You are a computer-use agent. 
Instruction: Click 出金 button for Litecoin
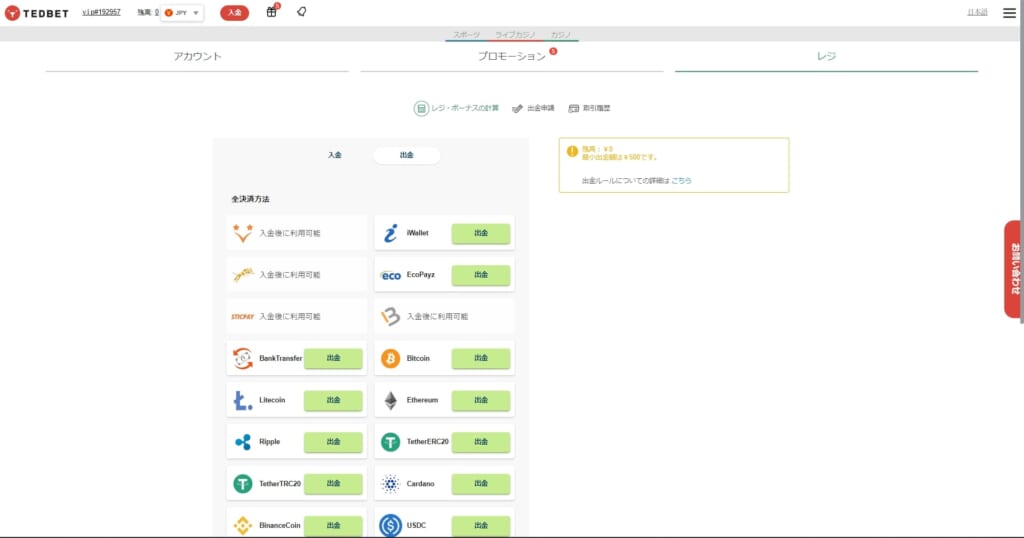tap(333, 400)
